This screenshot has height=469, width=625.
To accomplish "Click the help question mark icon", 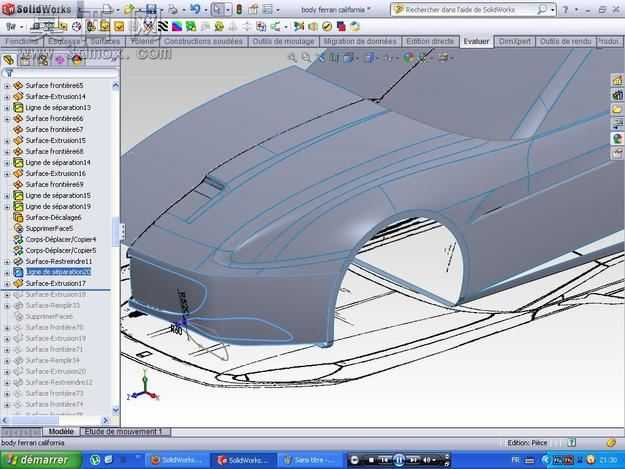I will click(565, 10).
